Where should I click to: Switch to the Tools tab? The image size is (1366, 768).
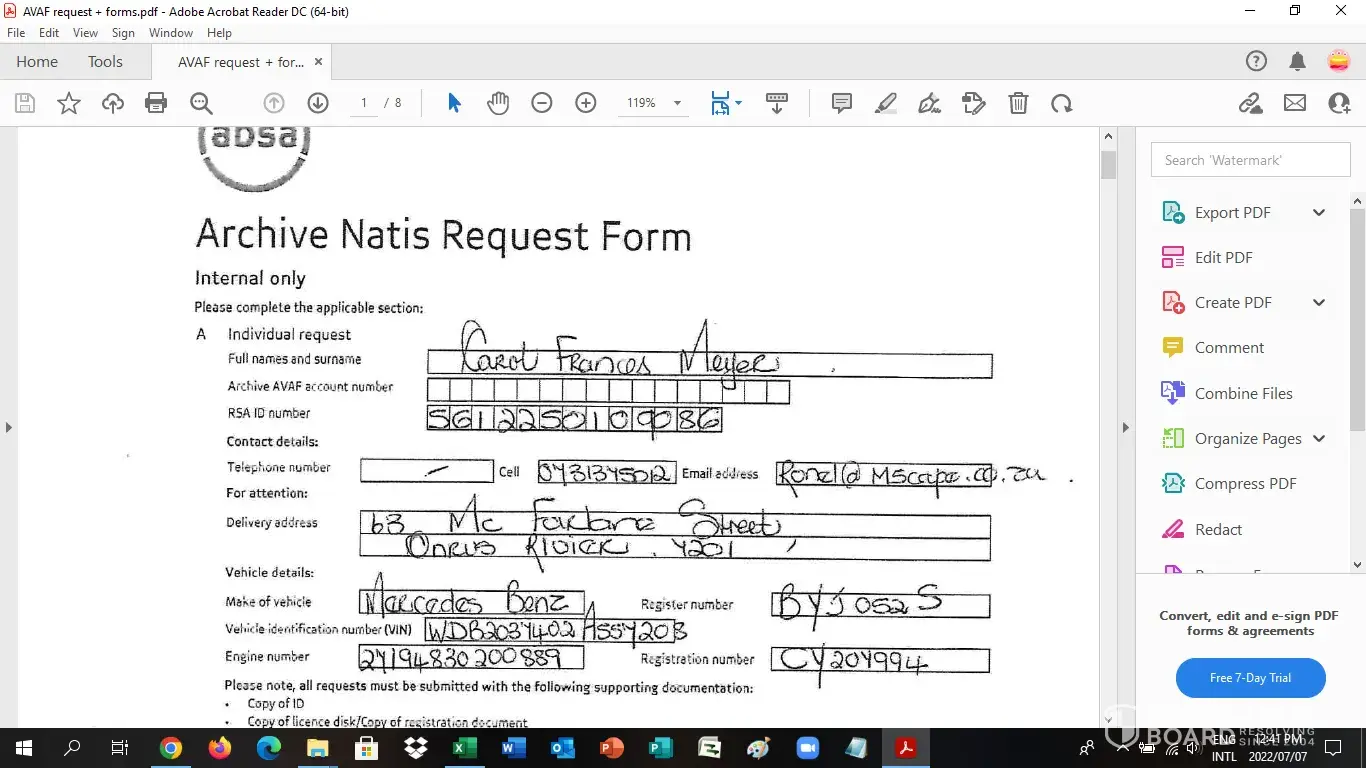coord(105,62)
